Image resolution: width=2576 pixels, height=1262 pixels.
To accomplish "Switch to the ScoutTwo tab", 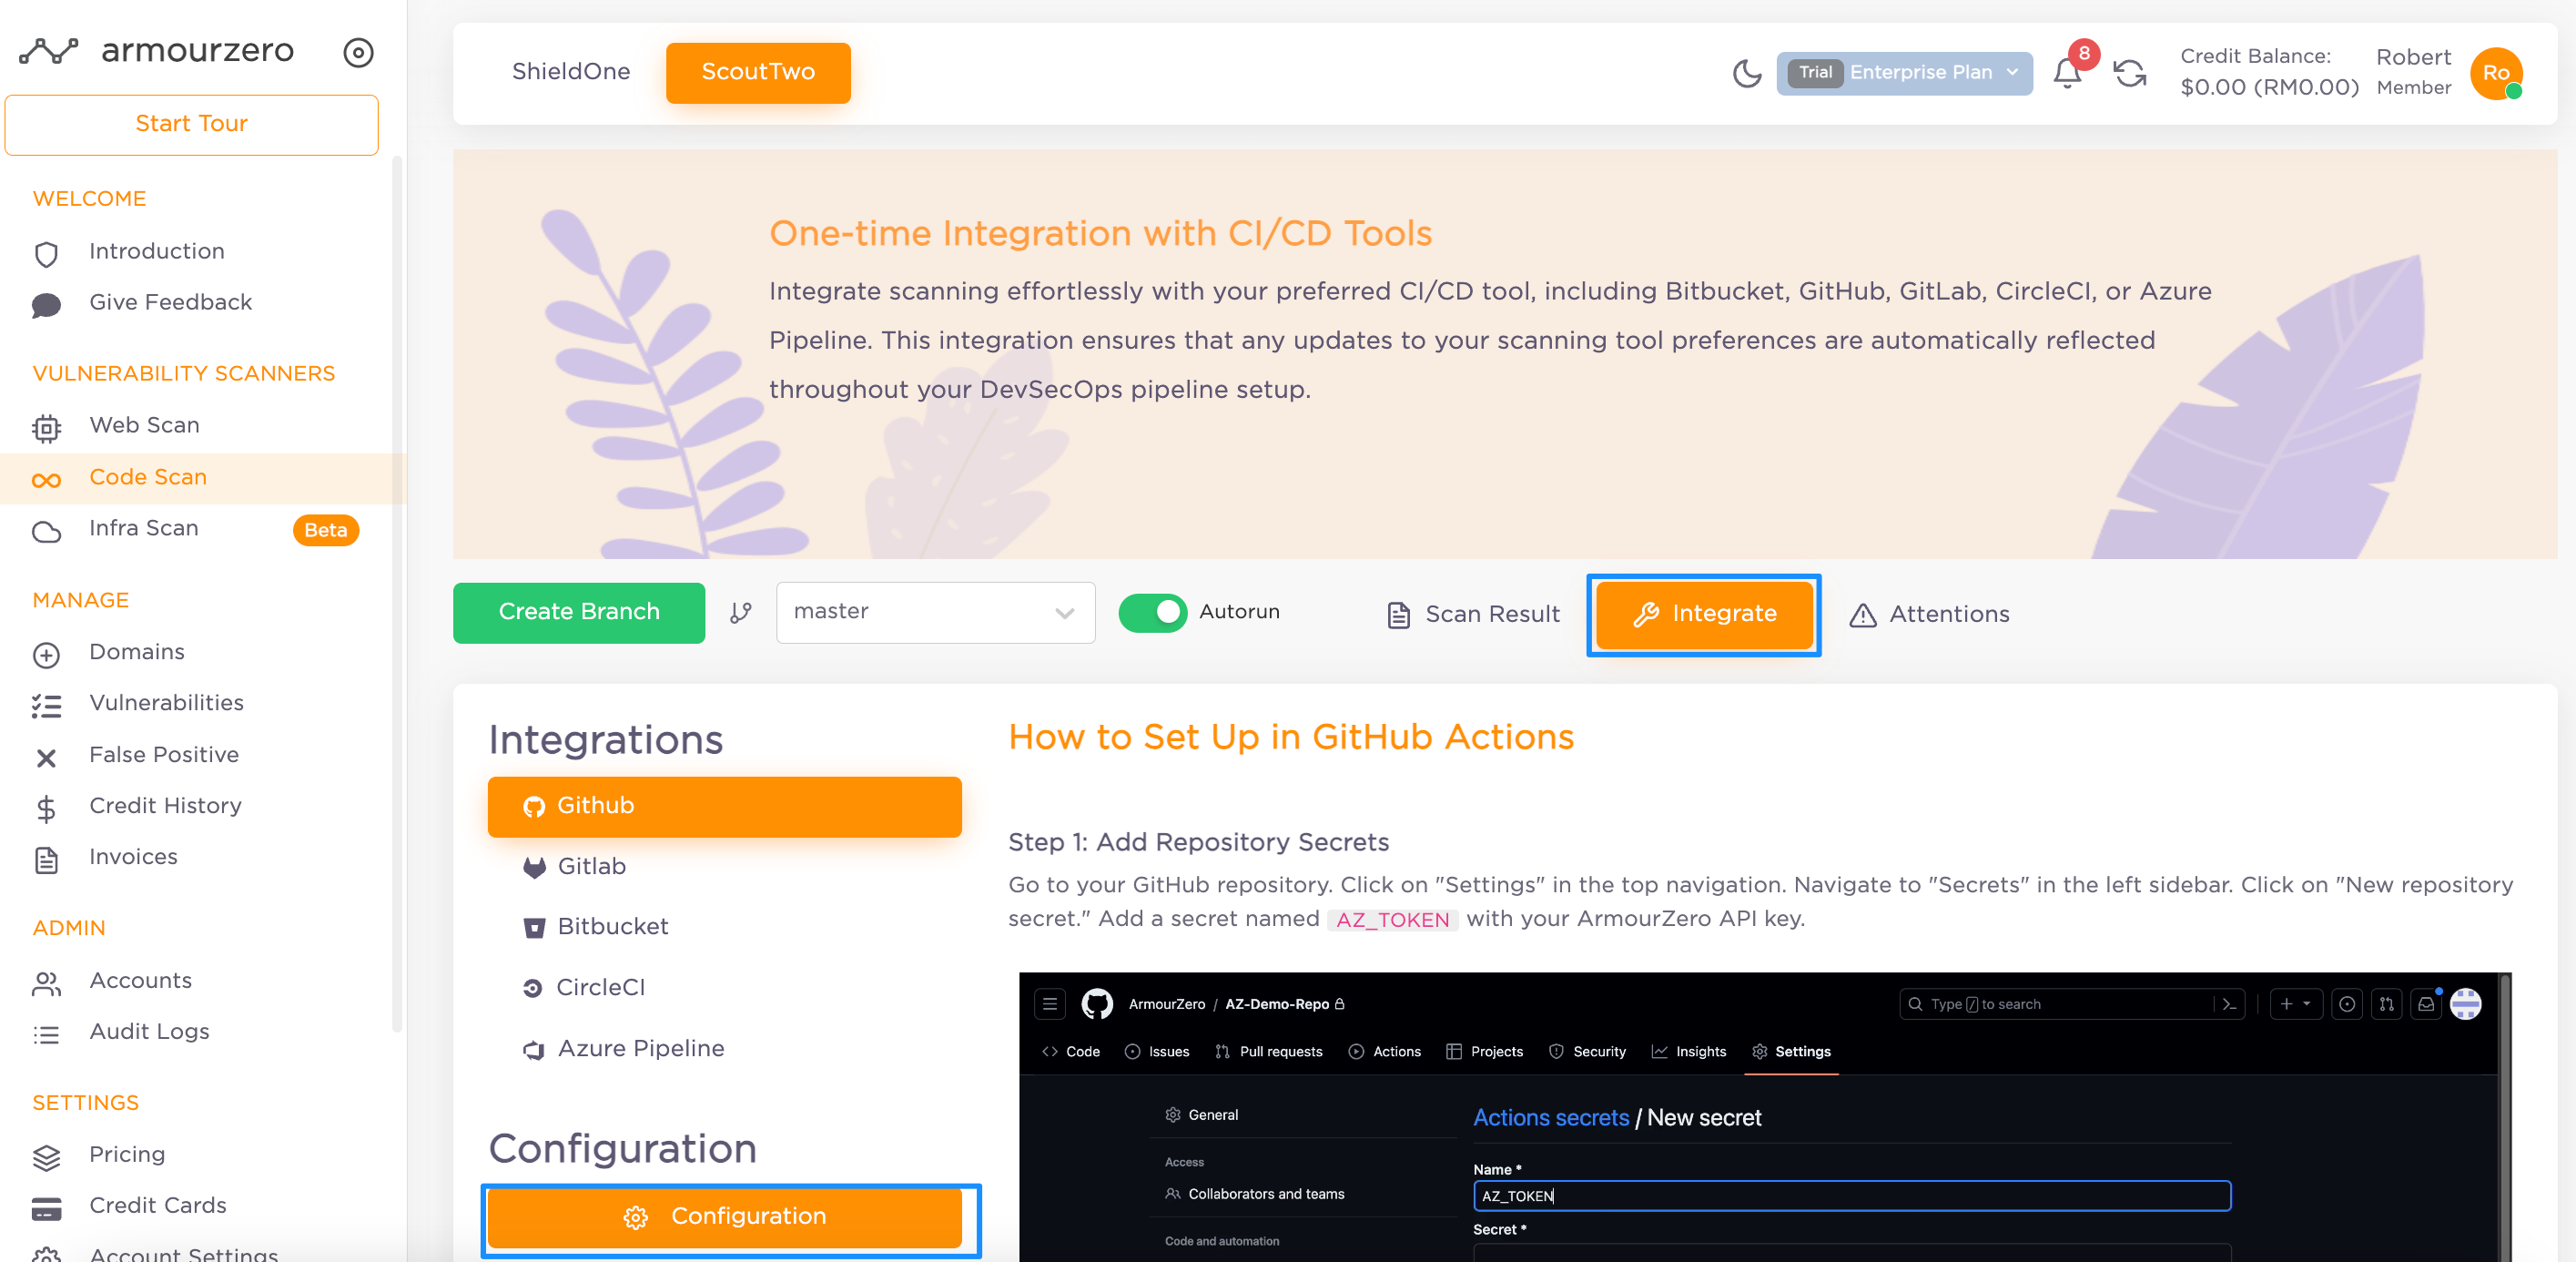I will (757, 72).
